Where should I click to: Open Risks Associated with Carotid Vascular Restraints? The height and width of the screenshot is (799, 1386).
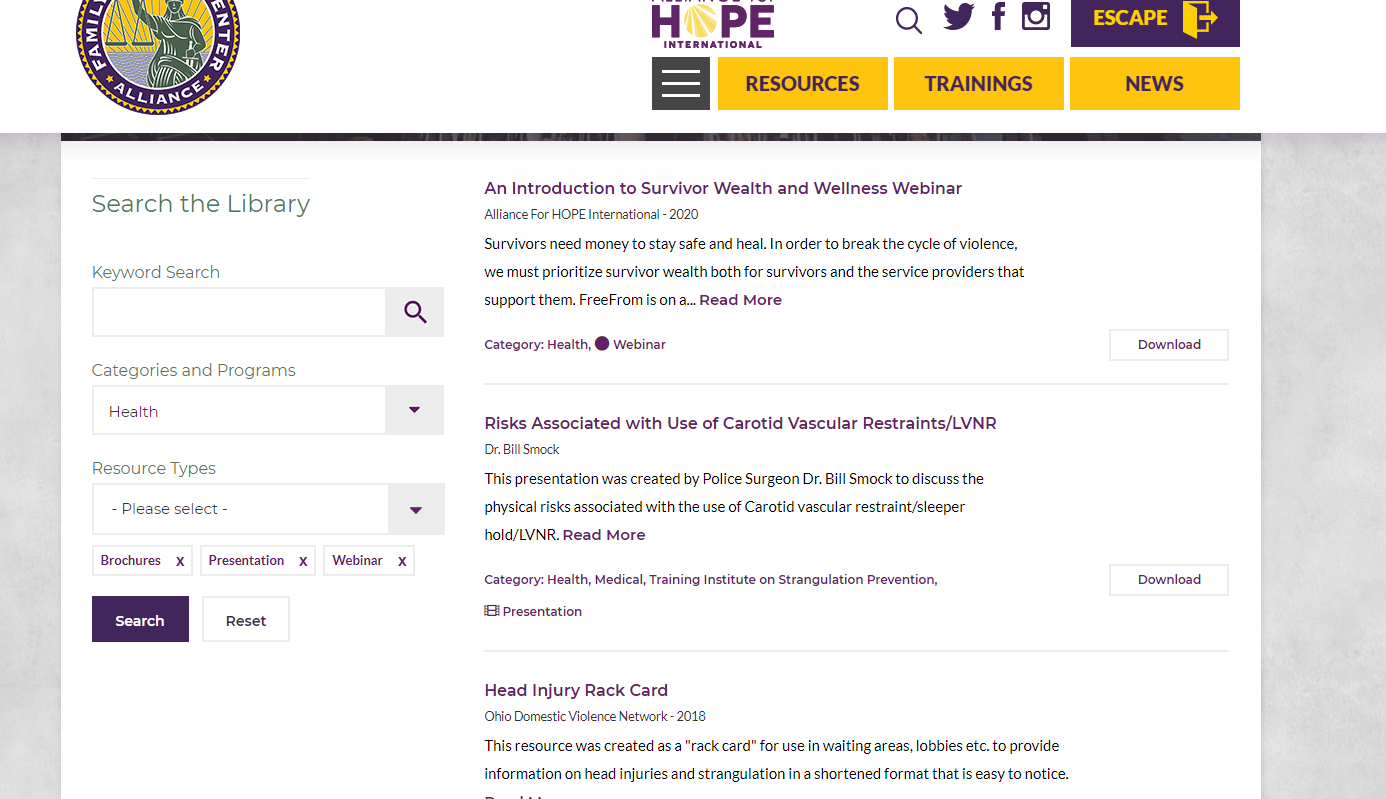740,423
